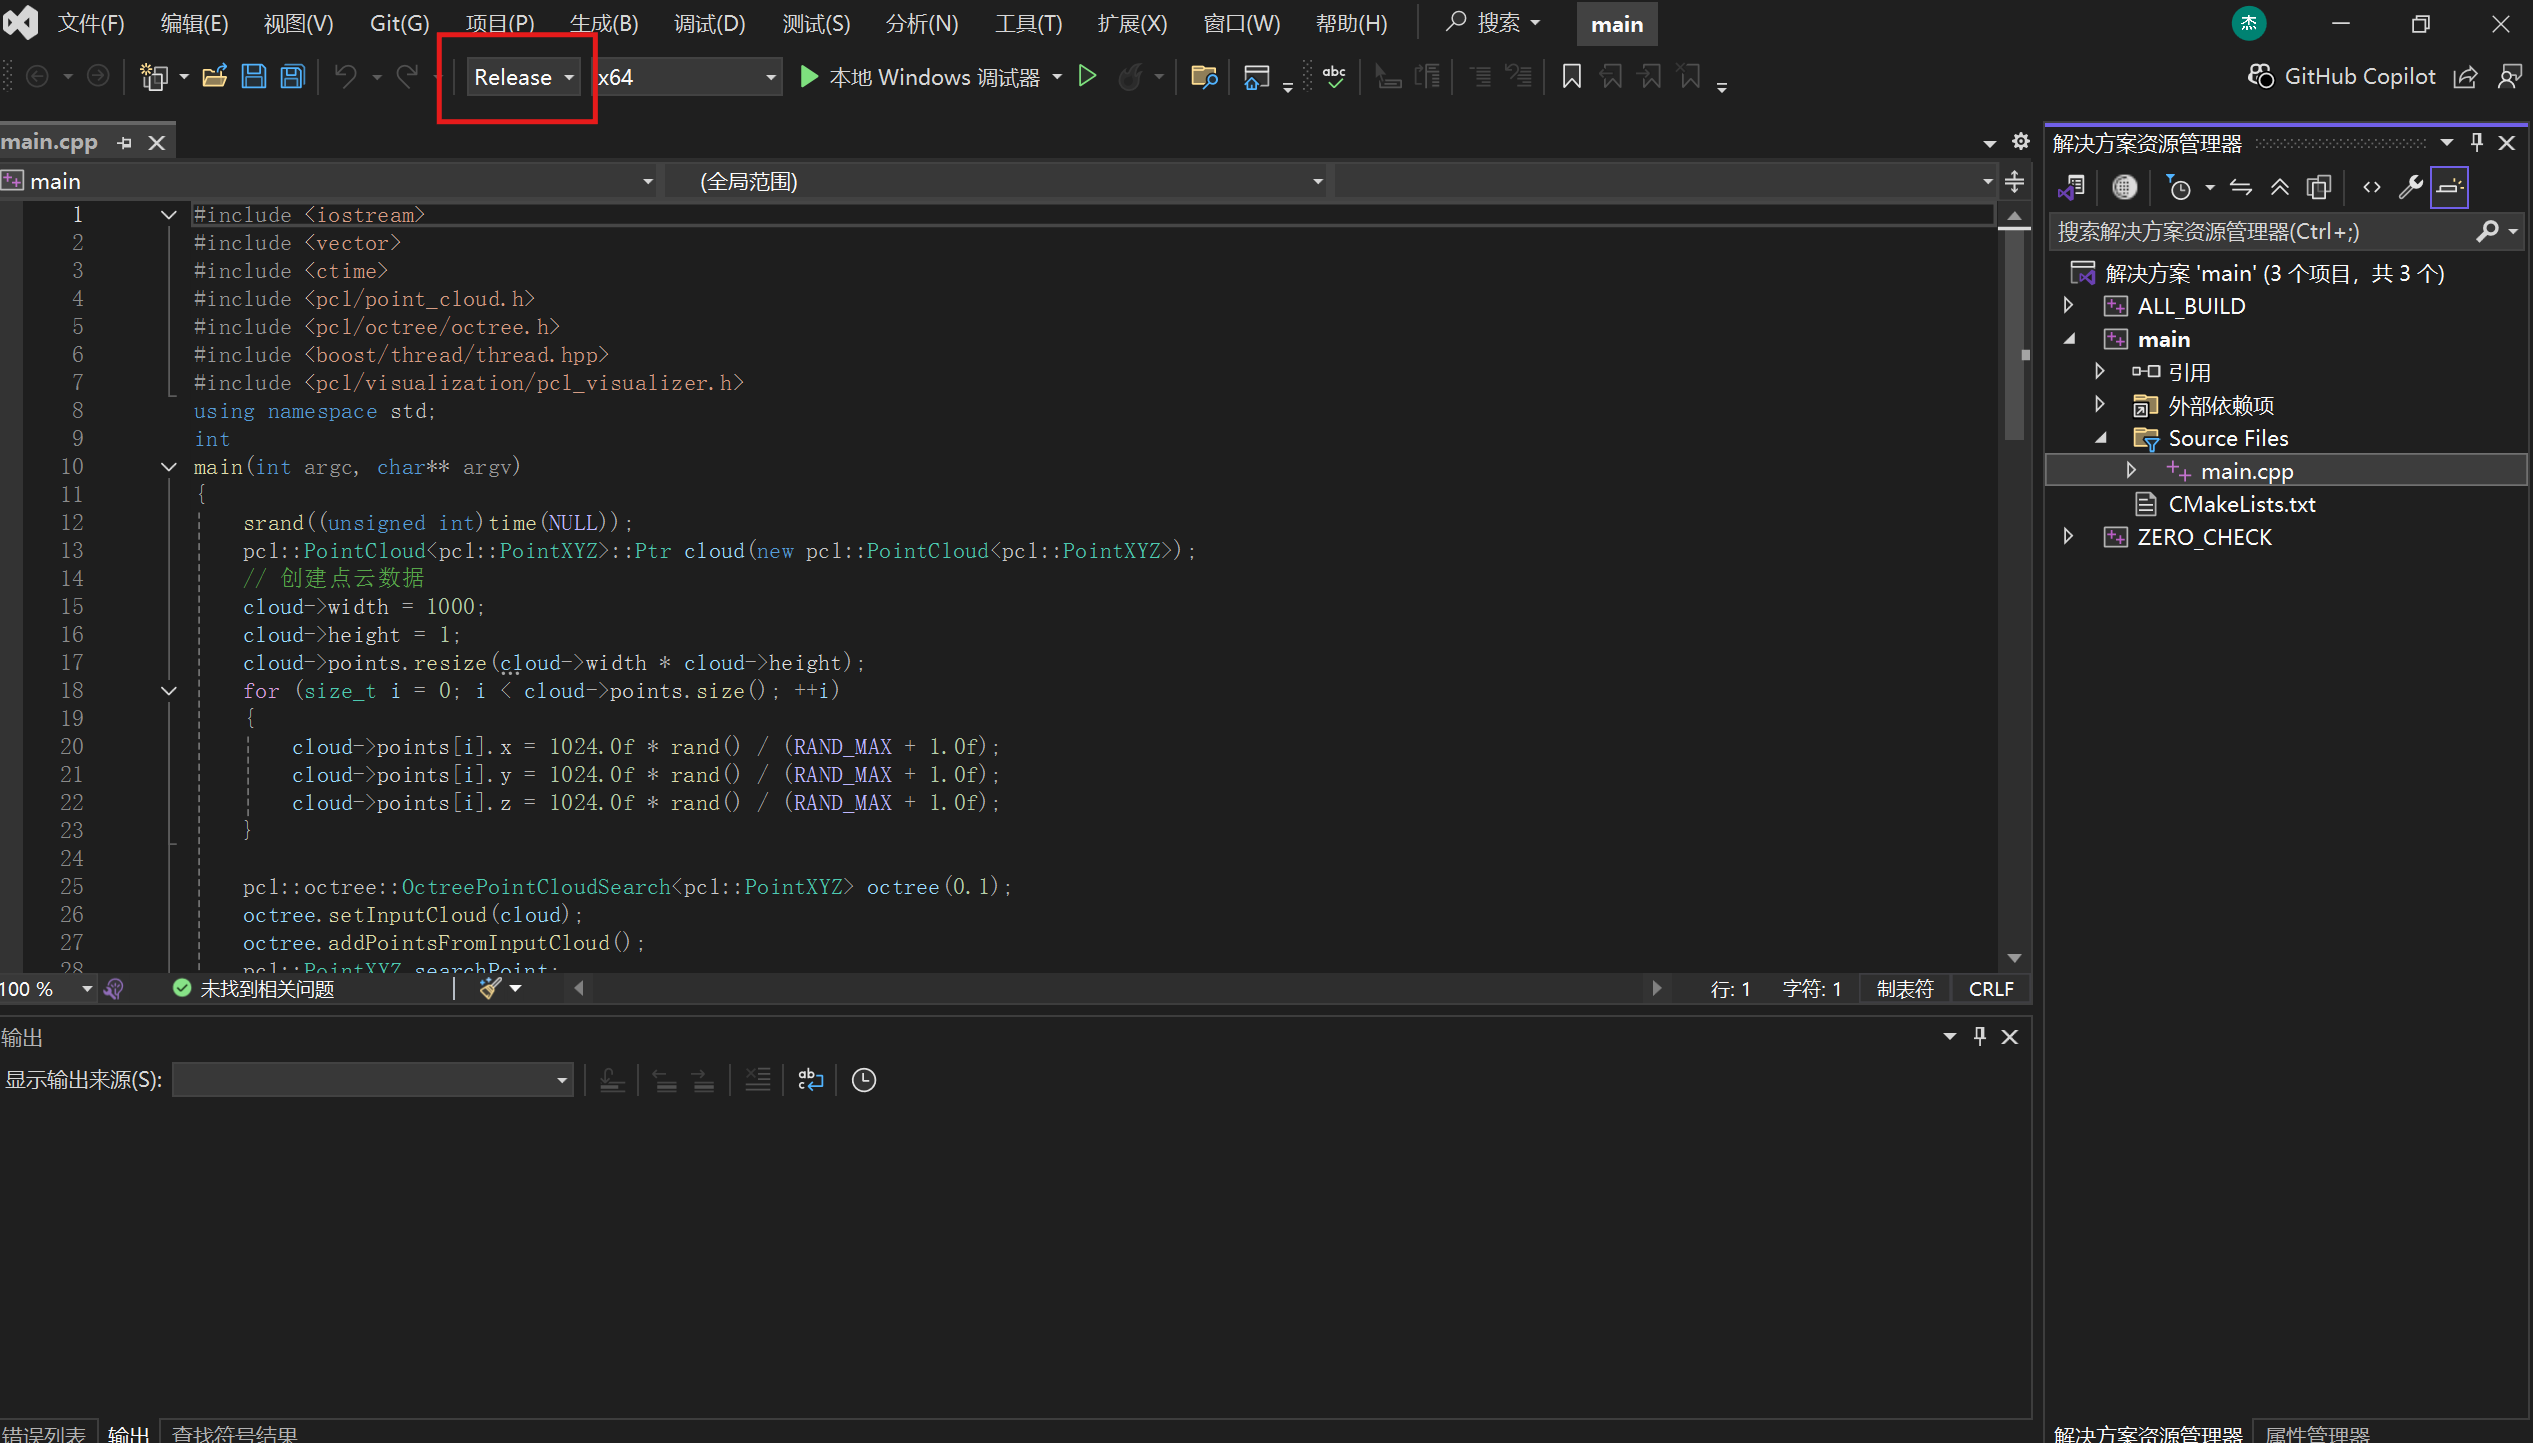Click the Save All toolbar icon
2533x1443 pixels.
(x=292, y=77)
